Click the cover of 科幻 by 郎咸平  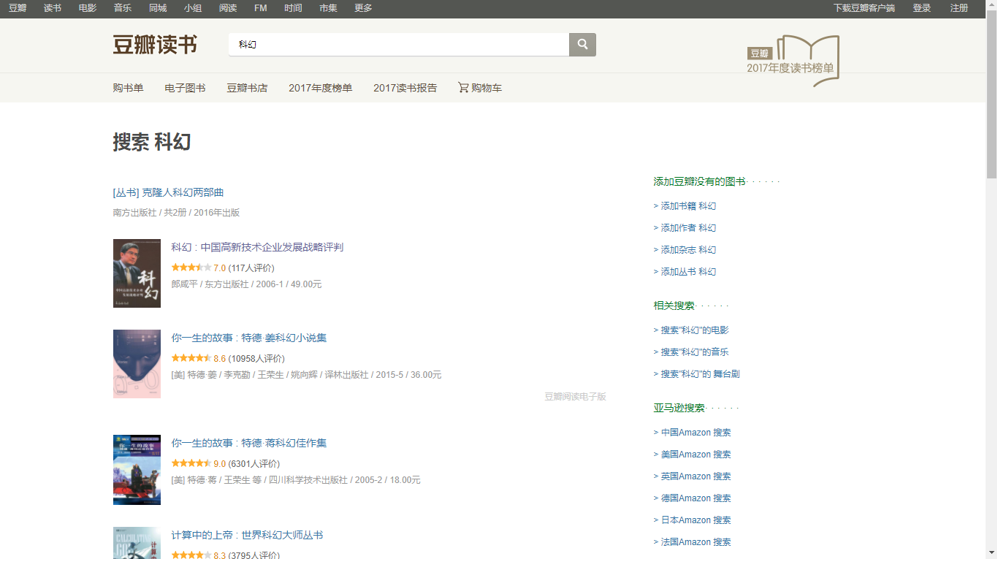137,273
